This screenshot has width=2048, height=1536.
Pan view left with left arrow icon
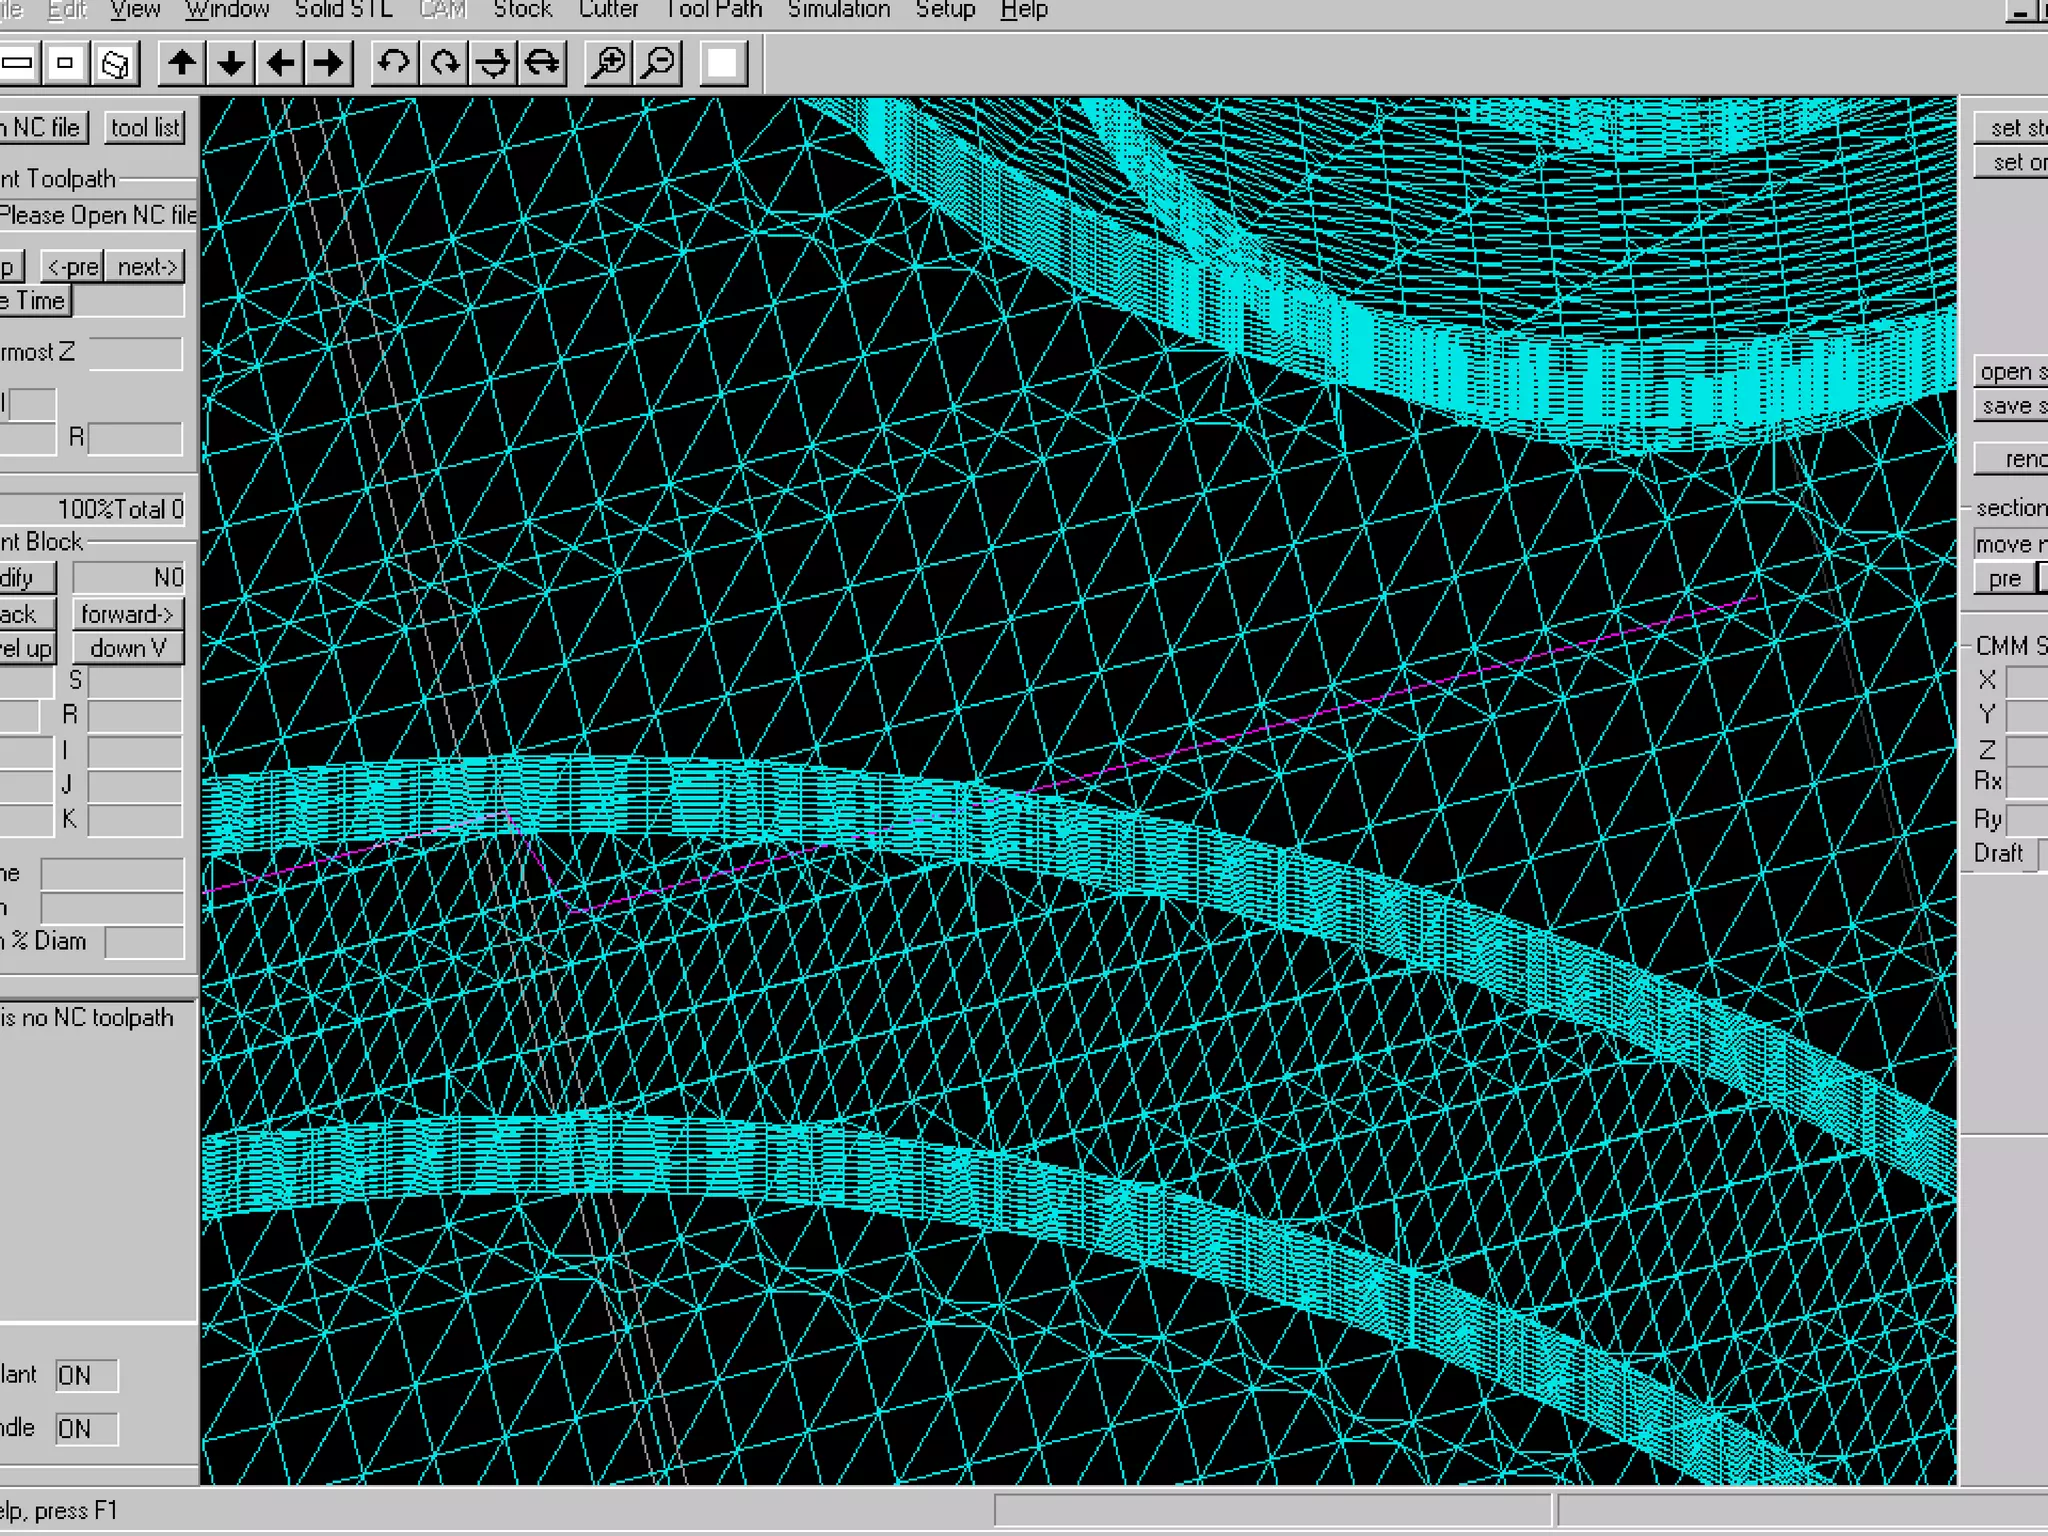pos(280,64)
